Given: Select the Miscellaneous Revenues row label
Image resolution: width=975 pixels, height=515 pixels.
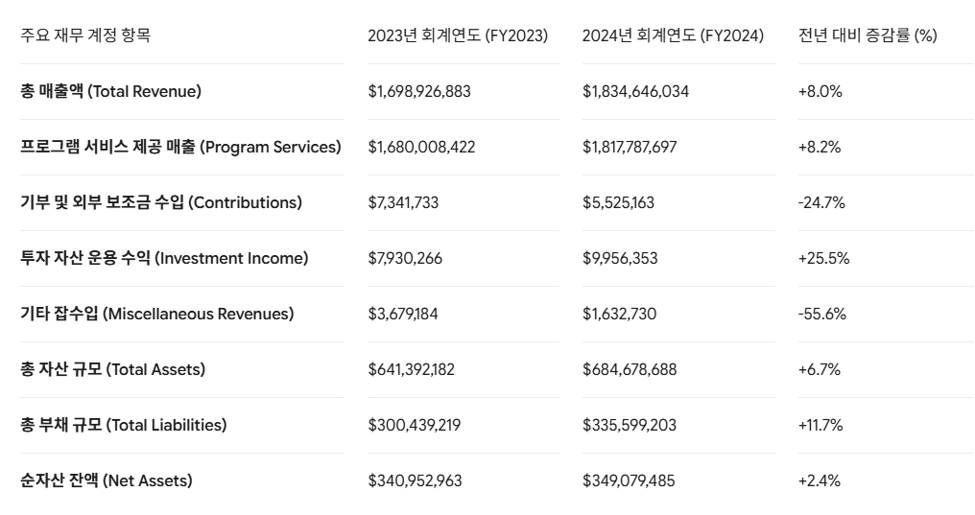Looking at the screenshot, I should click(x=157, y=313).
